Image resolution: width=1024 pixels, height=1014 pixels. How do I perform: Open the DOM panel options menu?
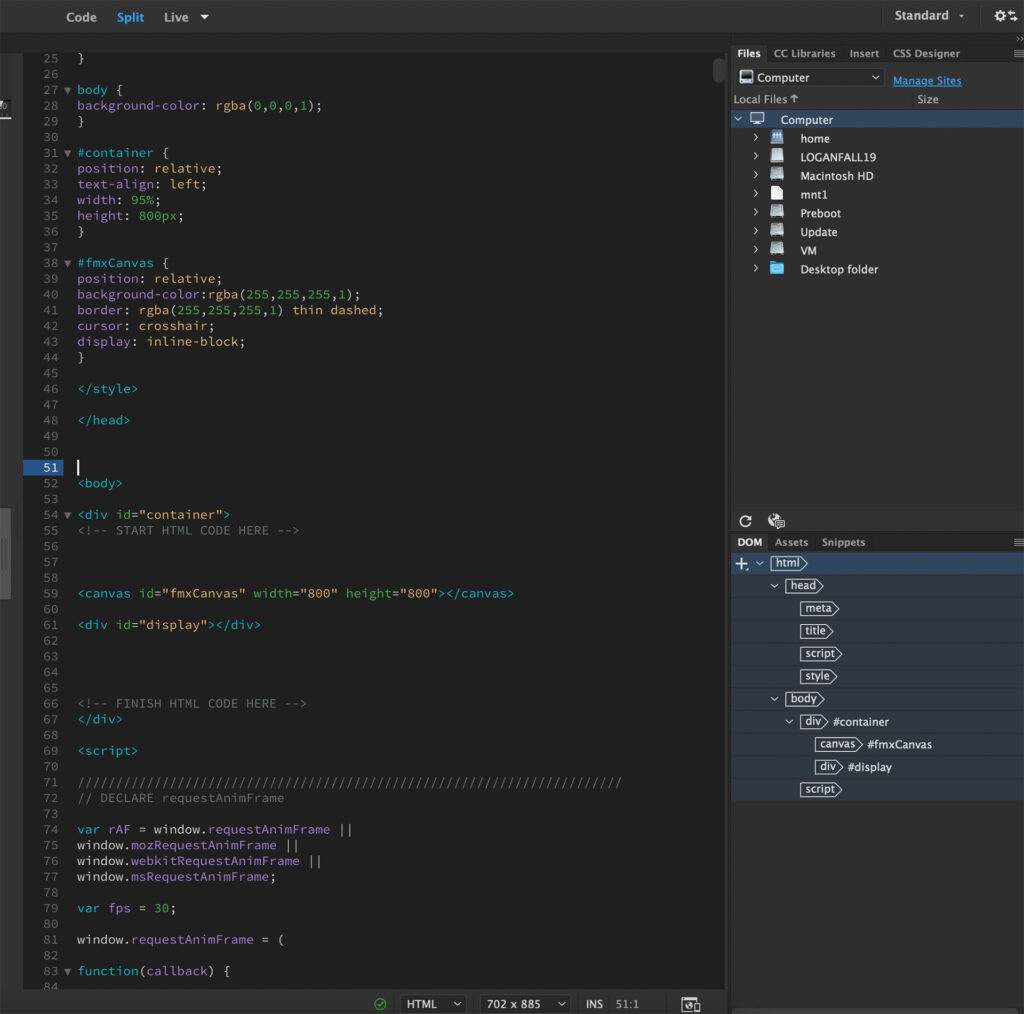click(x=1018, y=542)
